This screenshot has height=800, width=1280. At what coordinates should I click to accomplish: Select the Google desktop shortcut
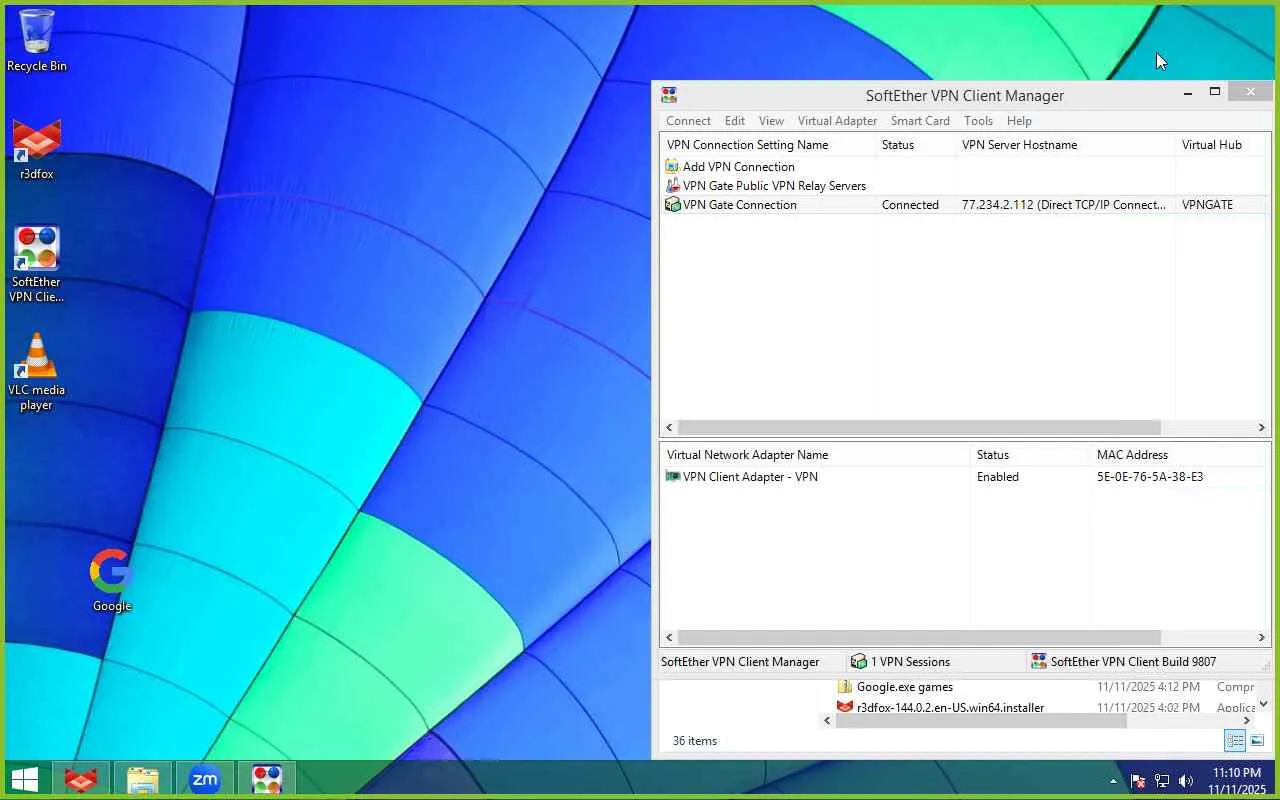pos(112,580)
